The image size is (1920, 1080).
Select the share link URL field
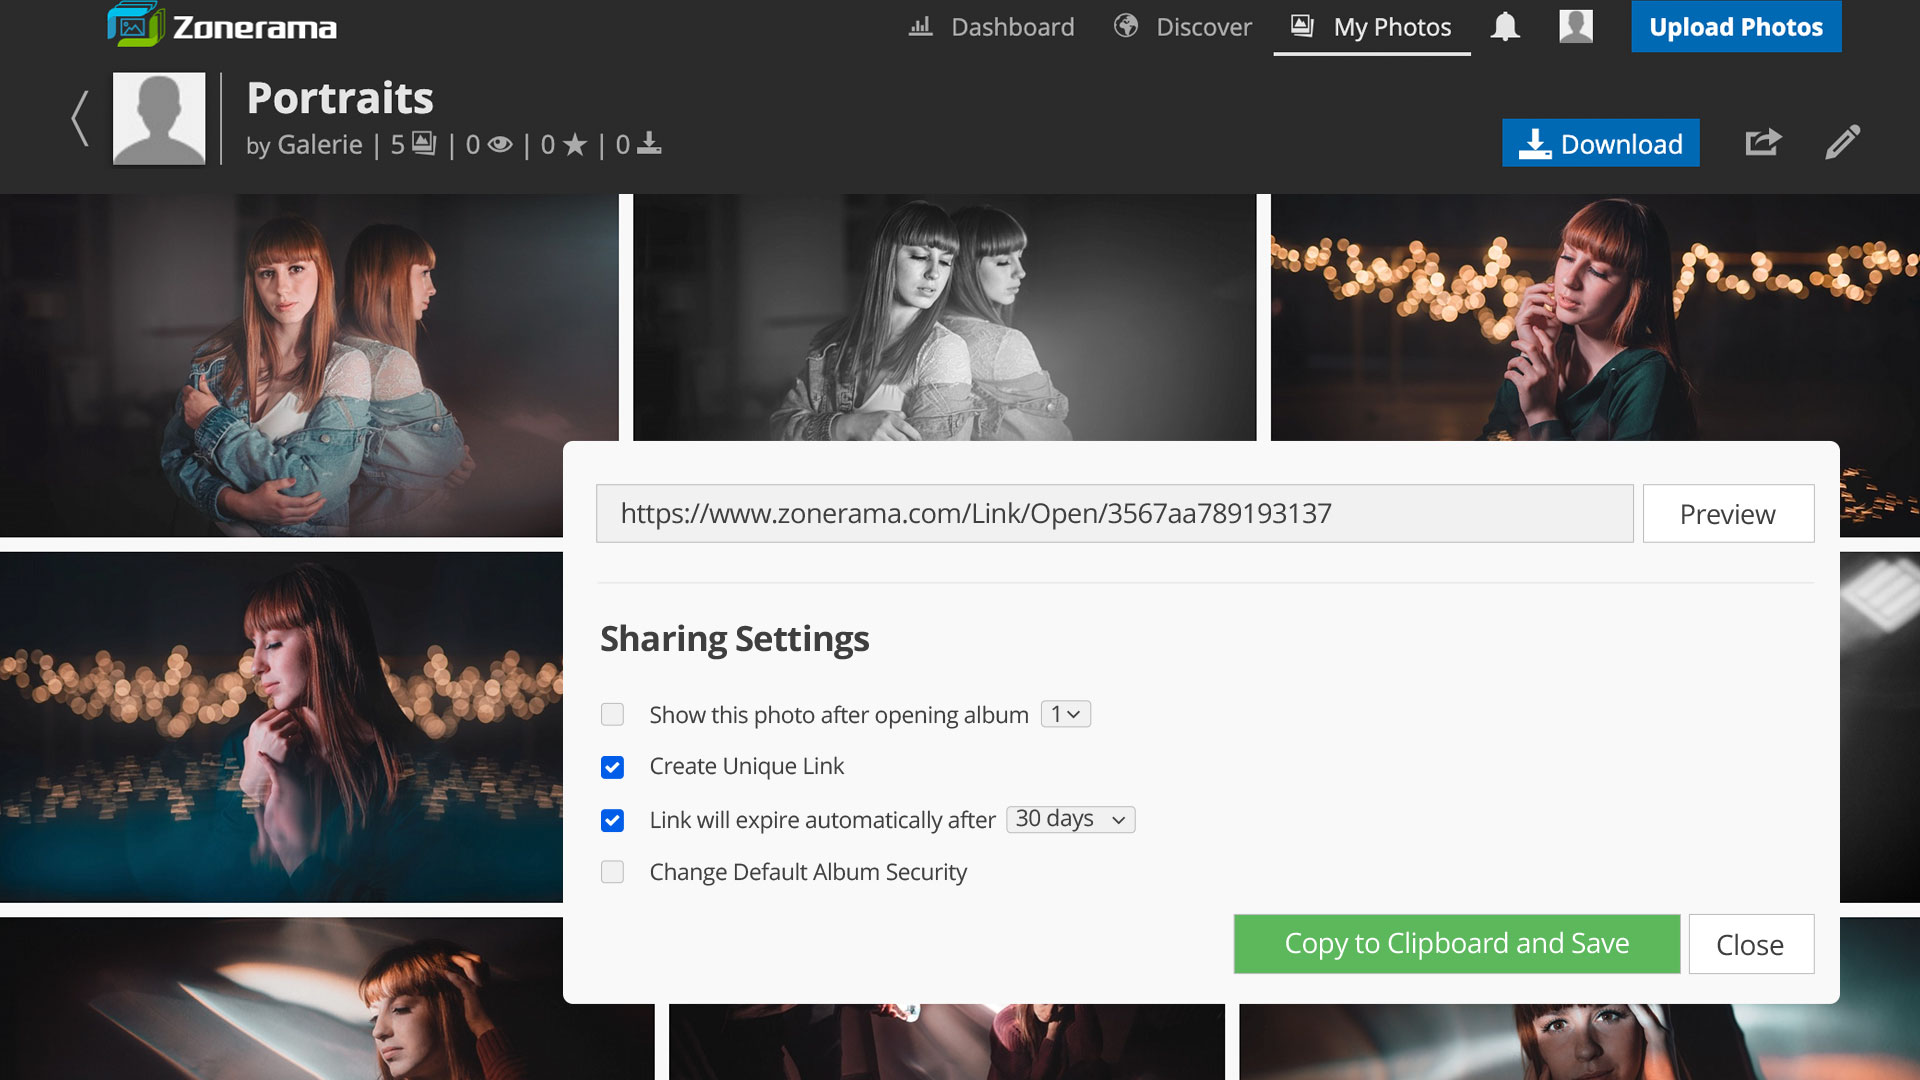point(1114,514)
